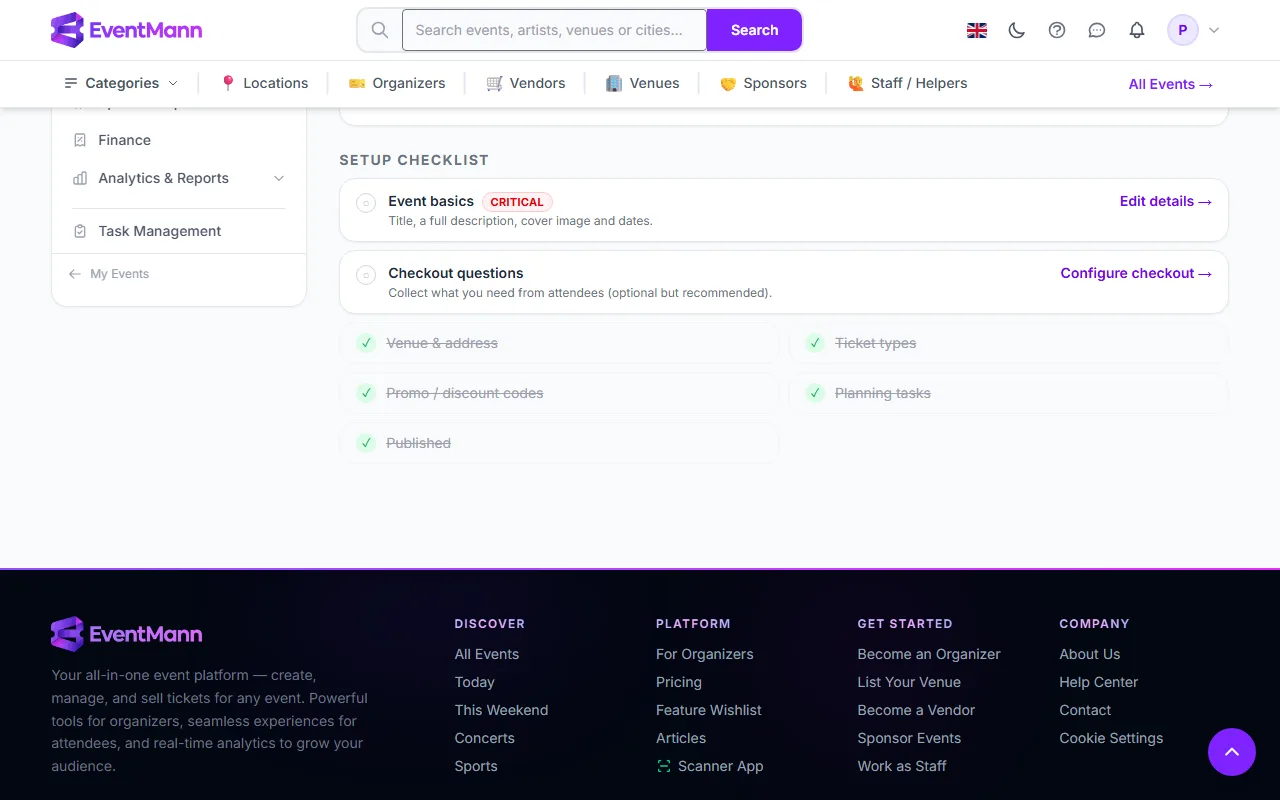
Task: Expand the profile menu chevron
Action: [1214, 30]
